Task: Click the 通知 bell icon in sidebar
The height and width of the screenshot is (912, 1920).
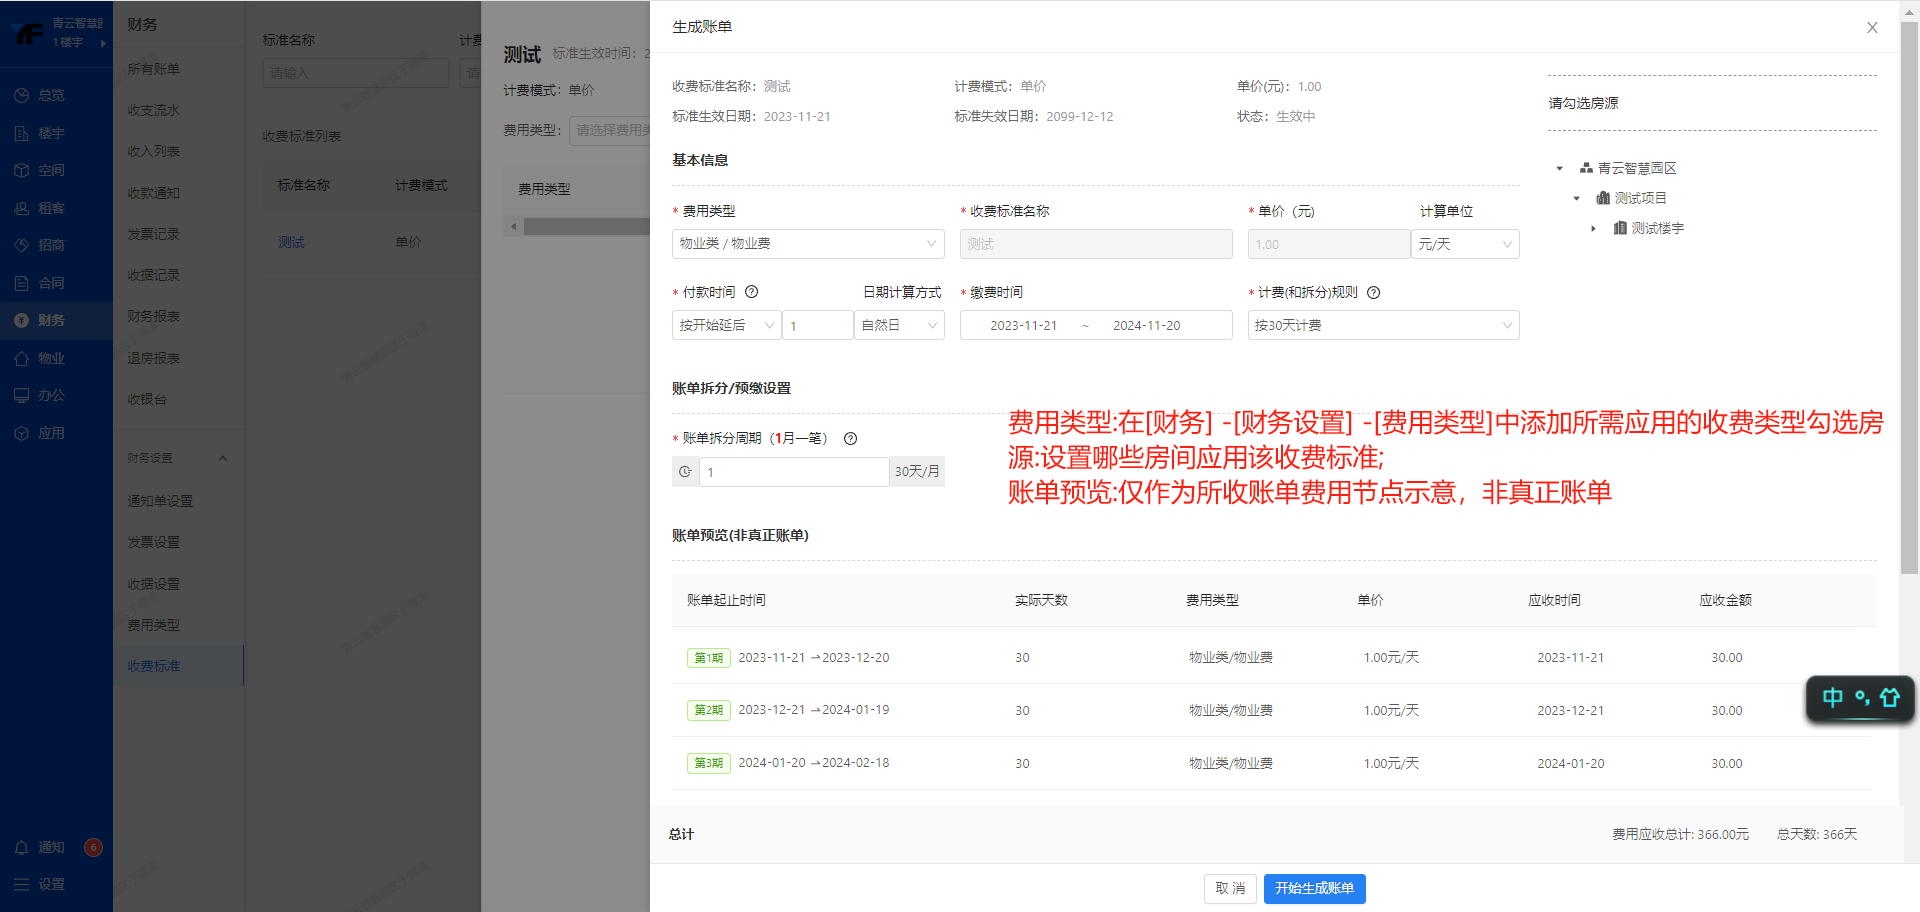Action: (21, 847)
